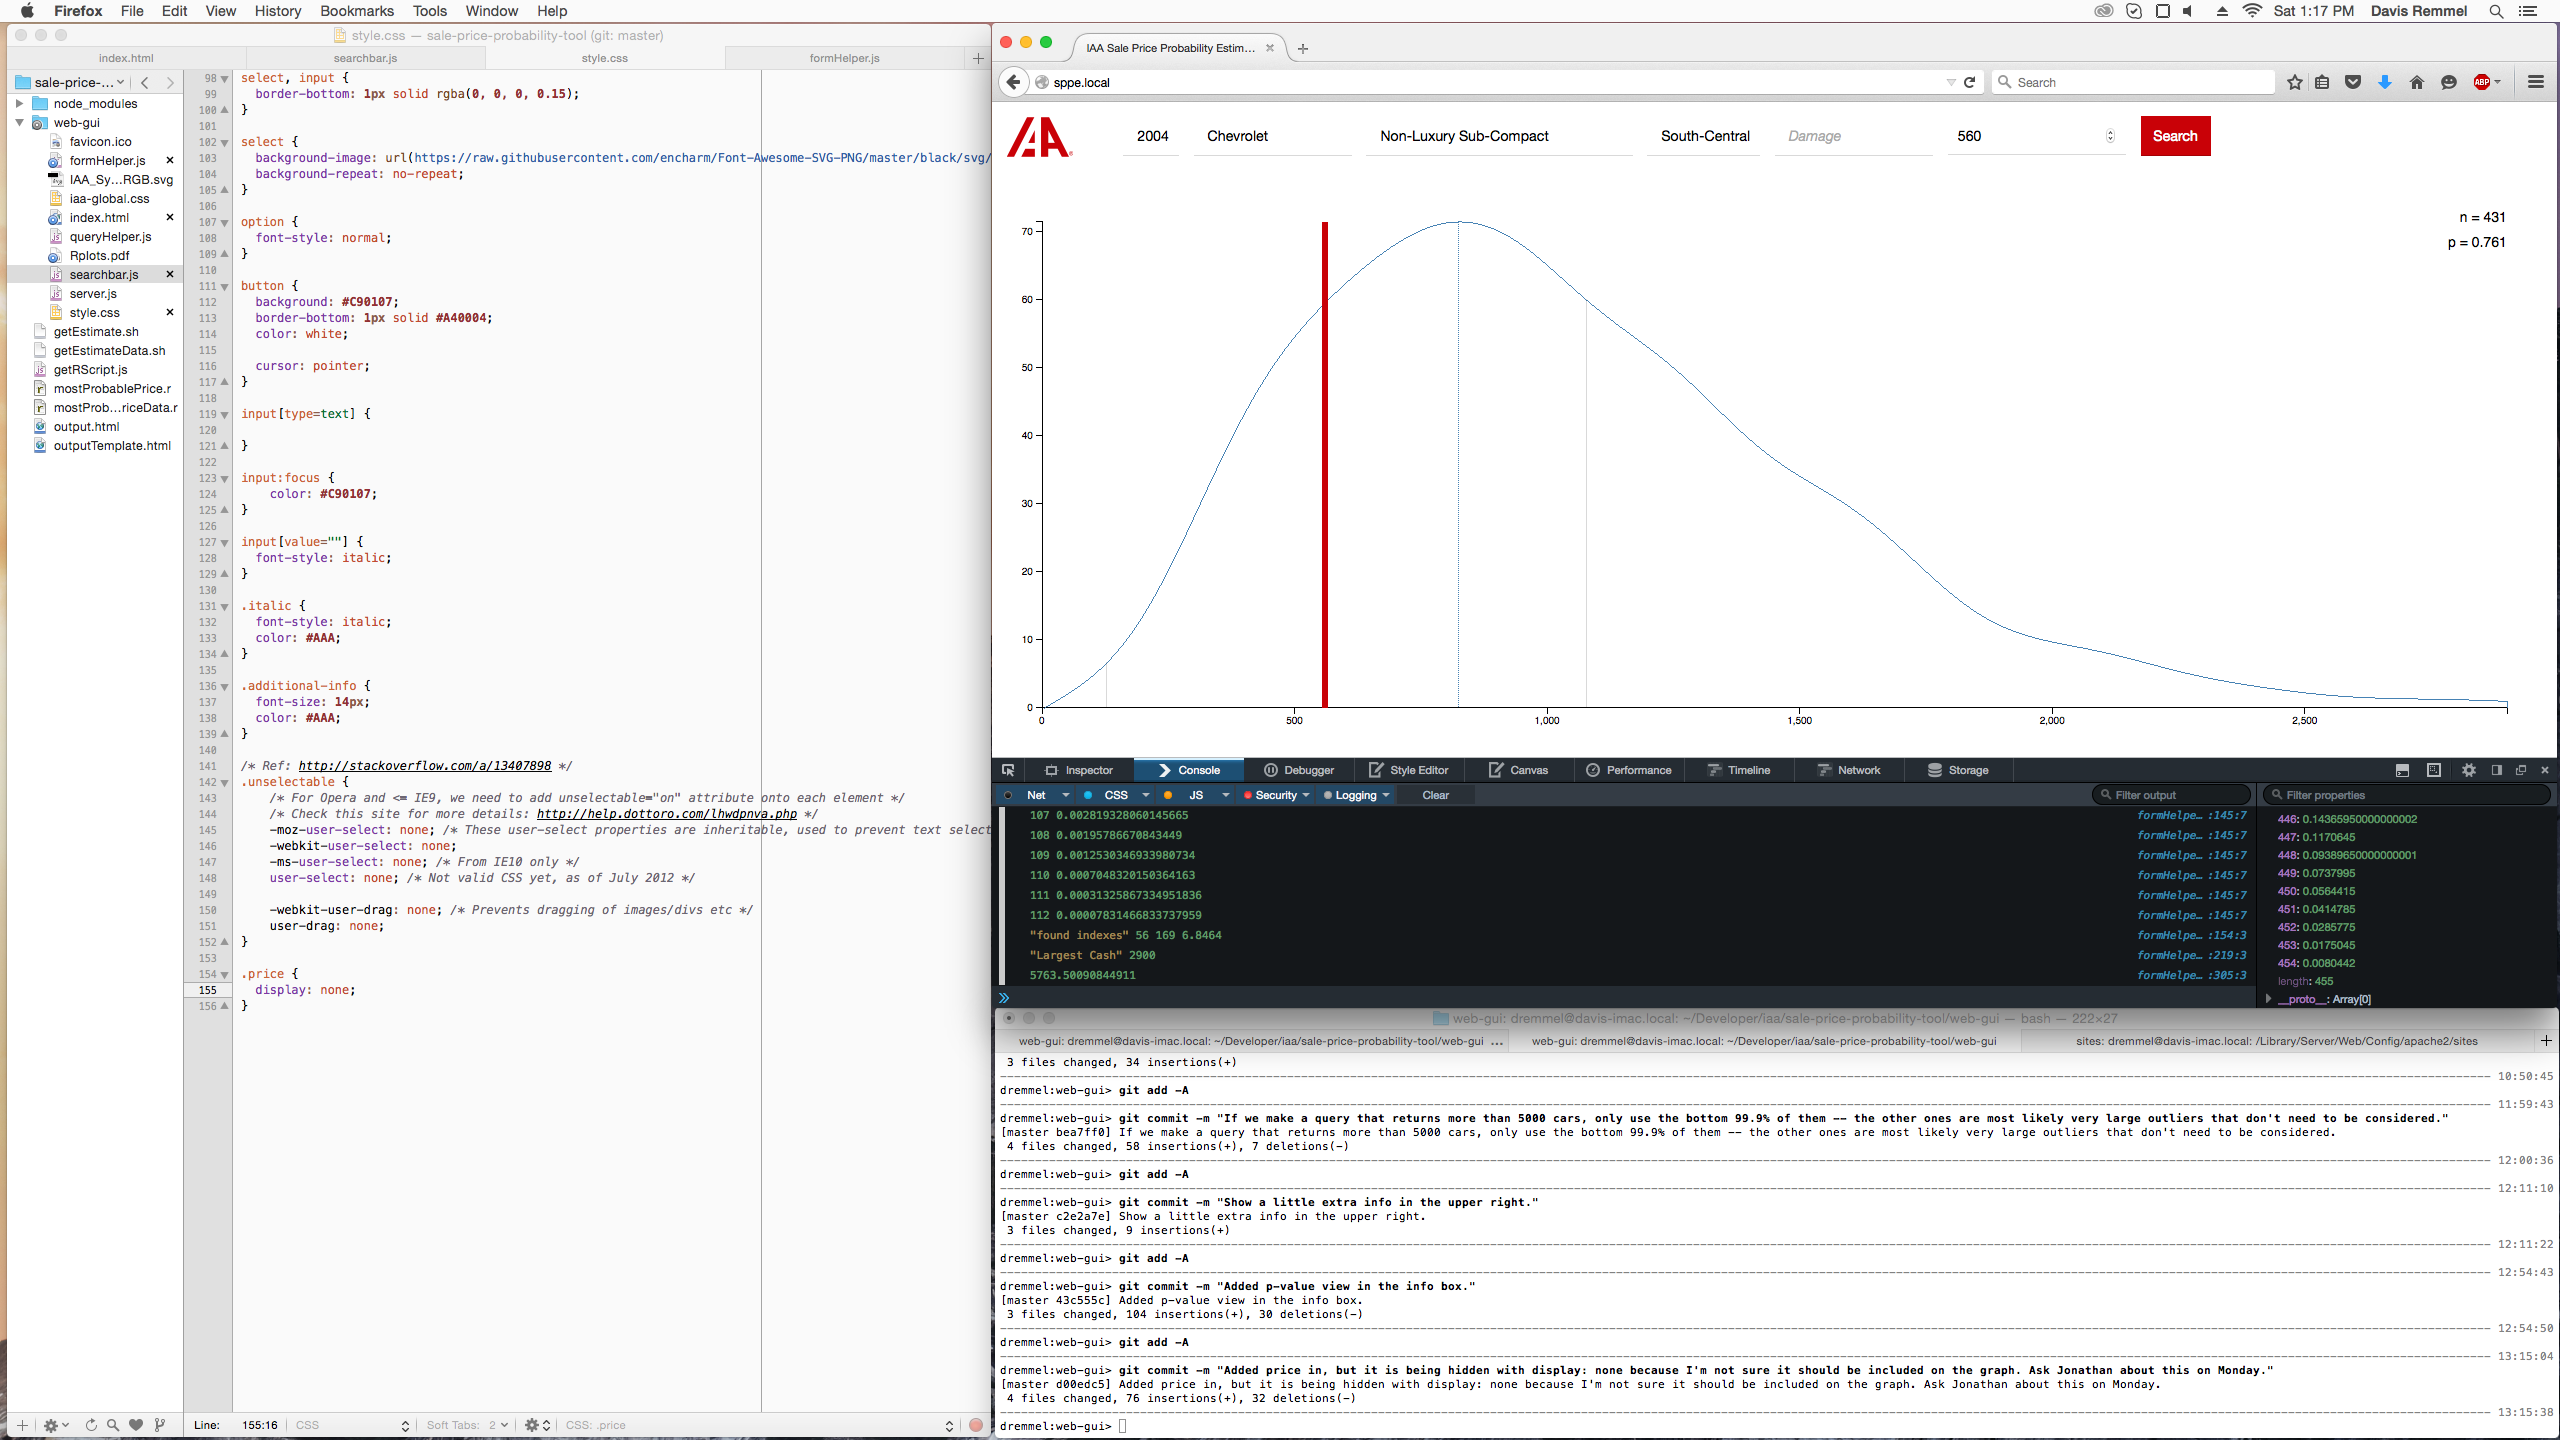Open the downloads arrow icon
Screen dimensions: 2560x1440
(2385, 82)
